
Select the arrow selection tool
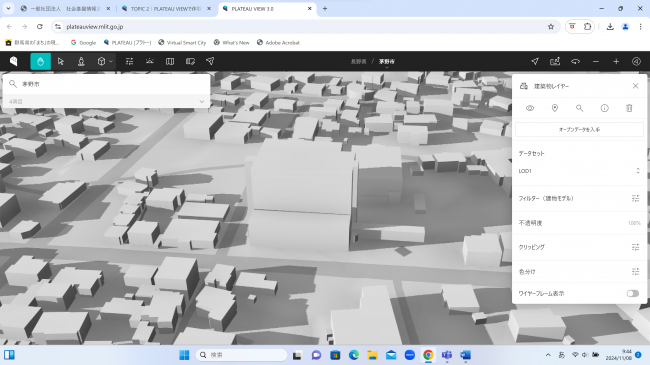[x=61, y=61]
